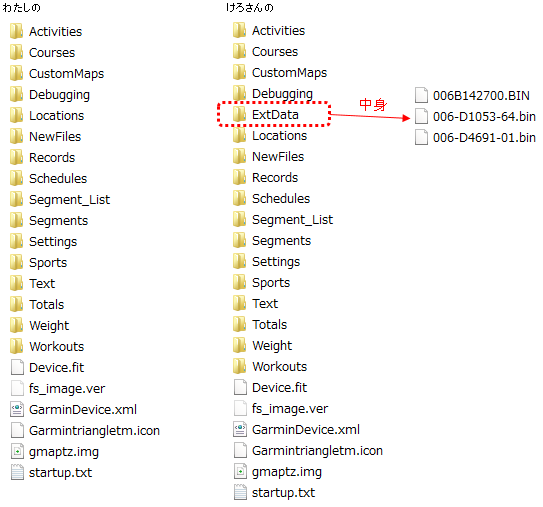Select the 006B142700.BIN file icon
This screenshot has height=507, width=543.
click(x=421, y=95)
